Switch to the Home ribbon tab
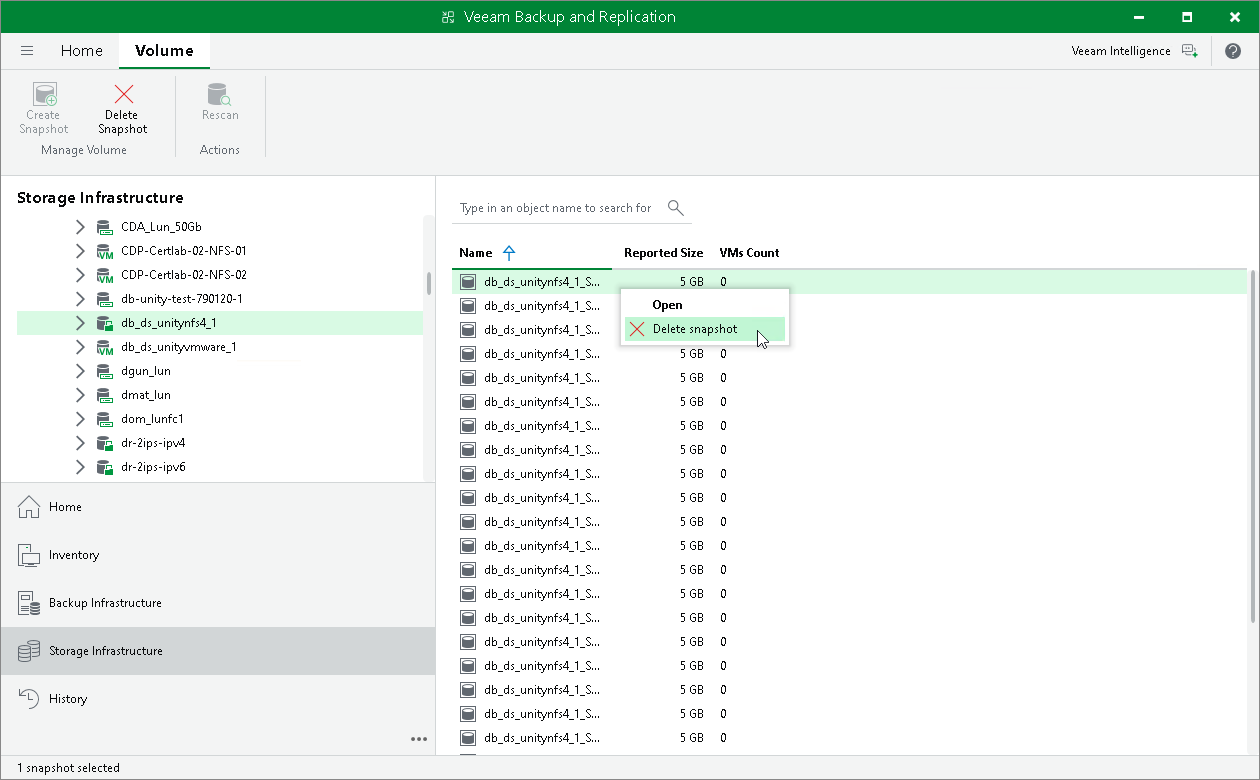 (x=81, y=51)
